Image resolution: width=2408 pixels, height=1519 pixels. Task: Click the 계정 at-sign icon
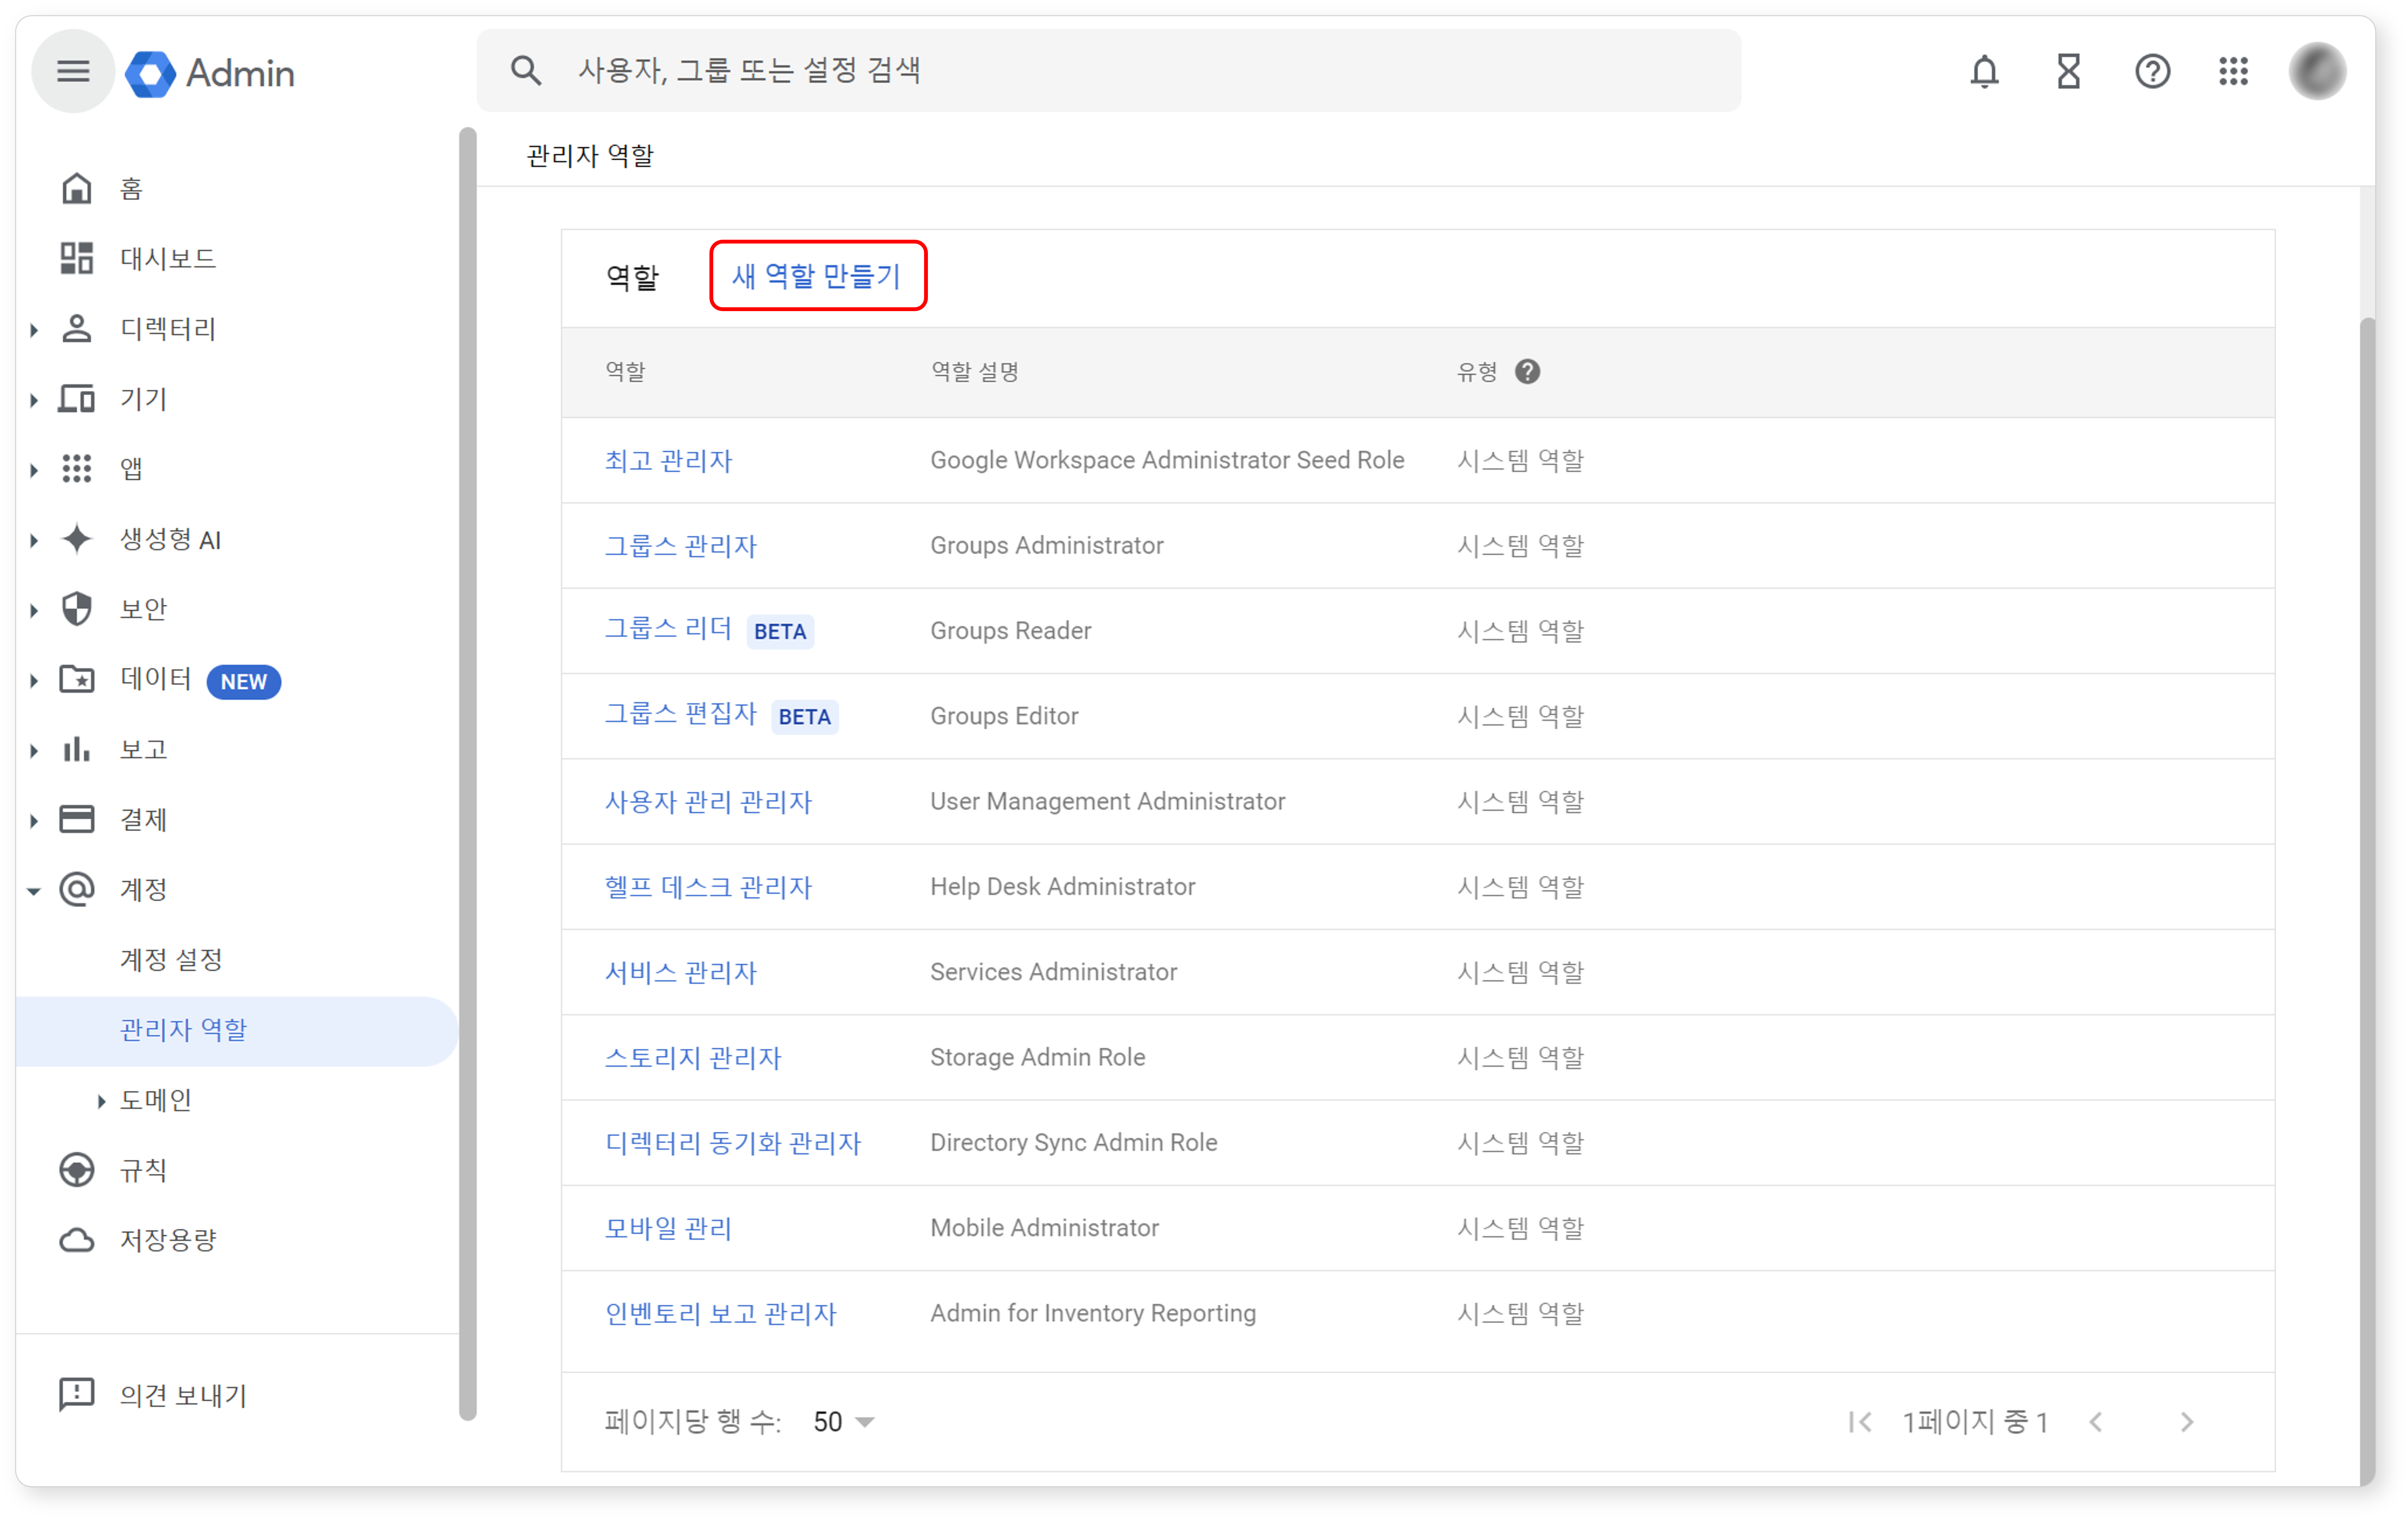(77, 889)
